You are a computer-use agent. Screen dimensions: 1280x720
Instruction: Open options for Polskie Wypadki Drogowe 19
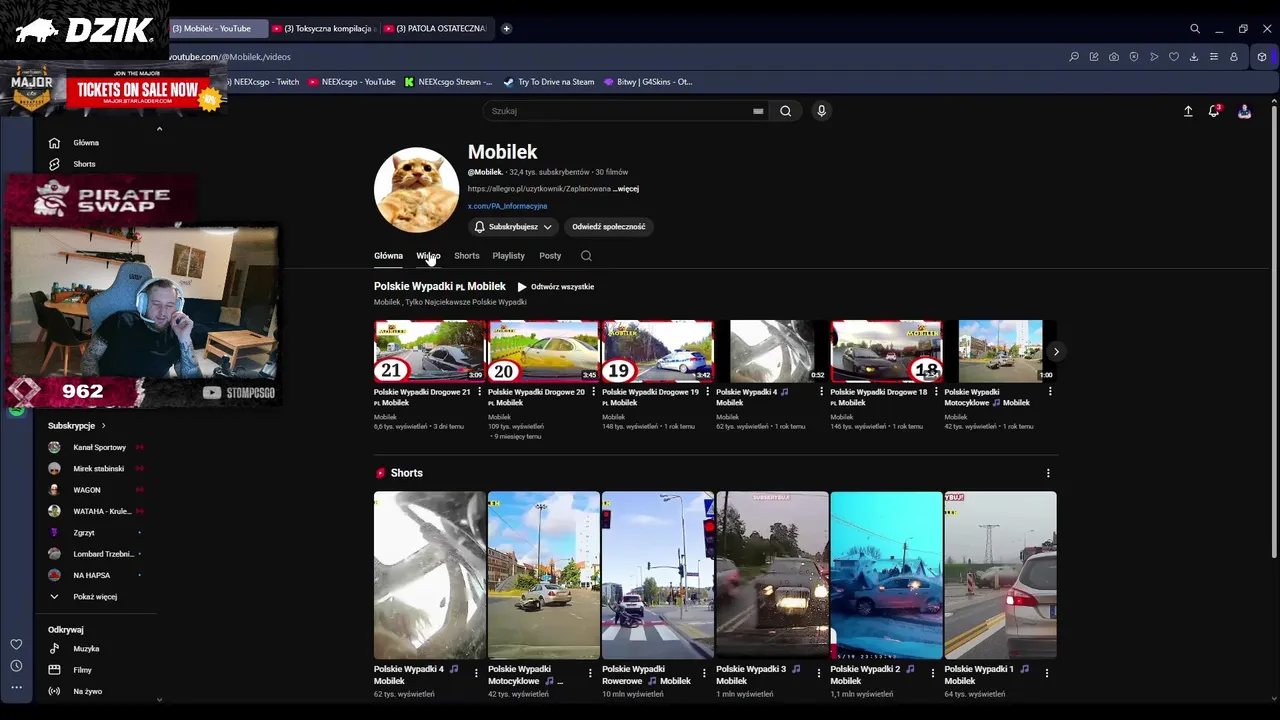coord(708,392)
